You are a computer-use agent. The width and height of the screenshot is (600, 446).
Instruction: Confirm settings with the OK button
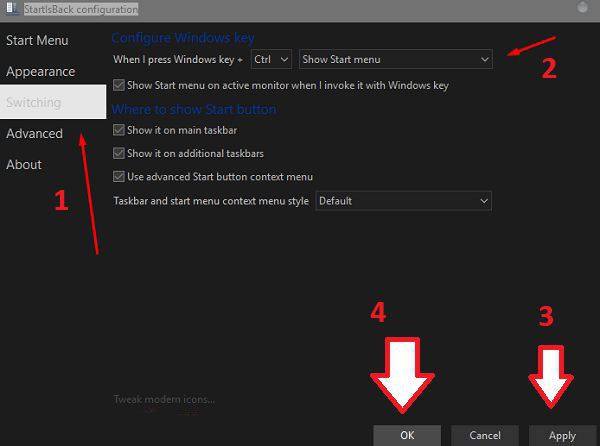pyautogui.click(x=407, y=435)
